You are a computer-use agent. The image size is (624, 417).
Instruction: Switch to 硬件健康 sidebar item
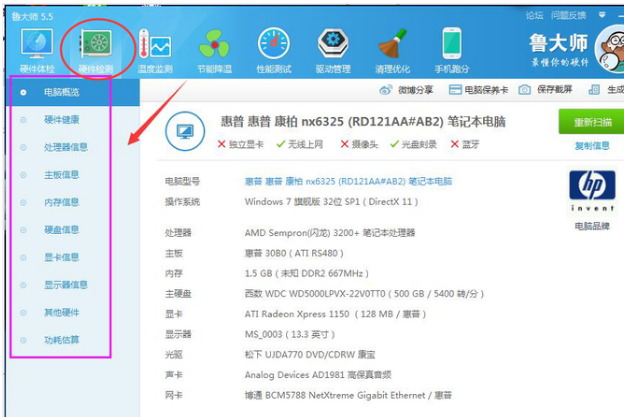click(x=62, y=120)
